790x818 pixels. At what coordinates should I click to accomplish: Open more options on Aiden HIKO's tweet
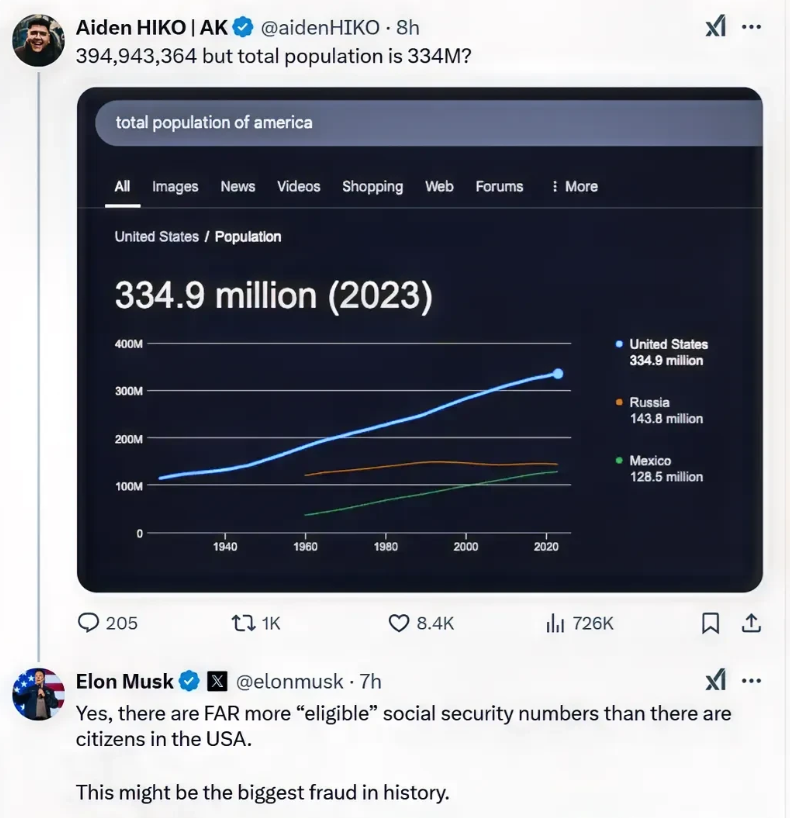pyautogui.click(x=752, y=27)
